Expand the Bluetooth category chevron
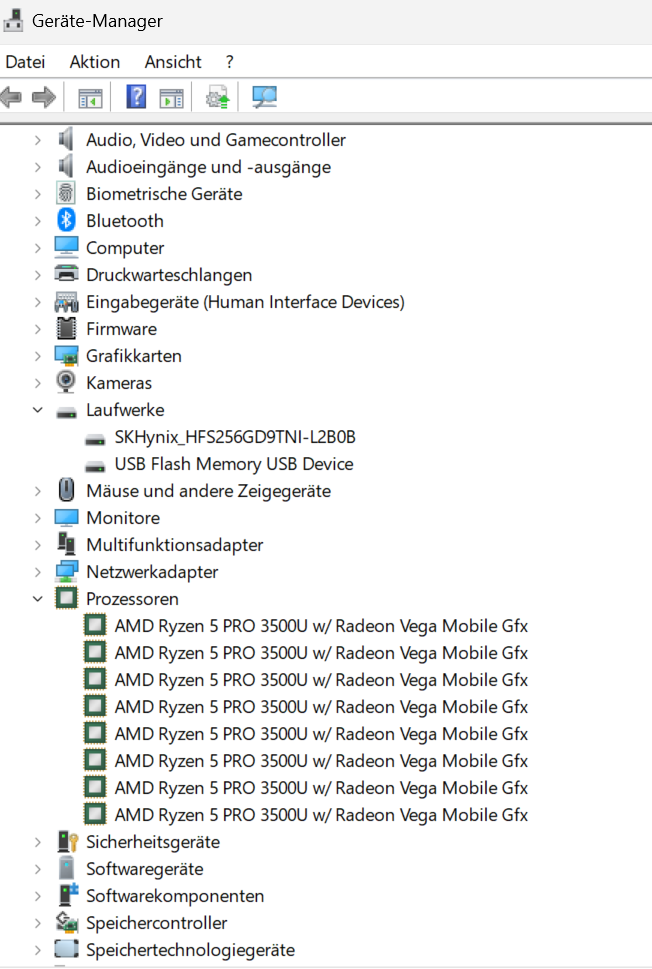The width and height of the screenshot is (652, 969). [x=38, y=221]
